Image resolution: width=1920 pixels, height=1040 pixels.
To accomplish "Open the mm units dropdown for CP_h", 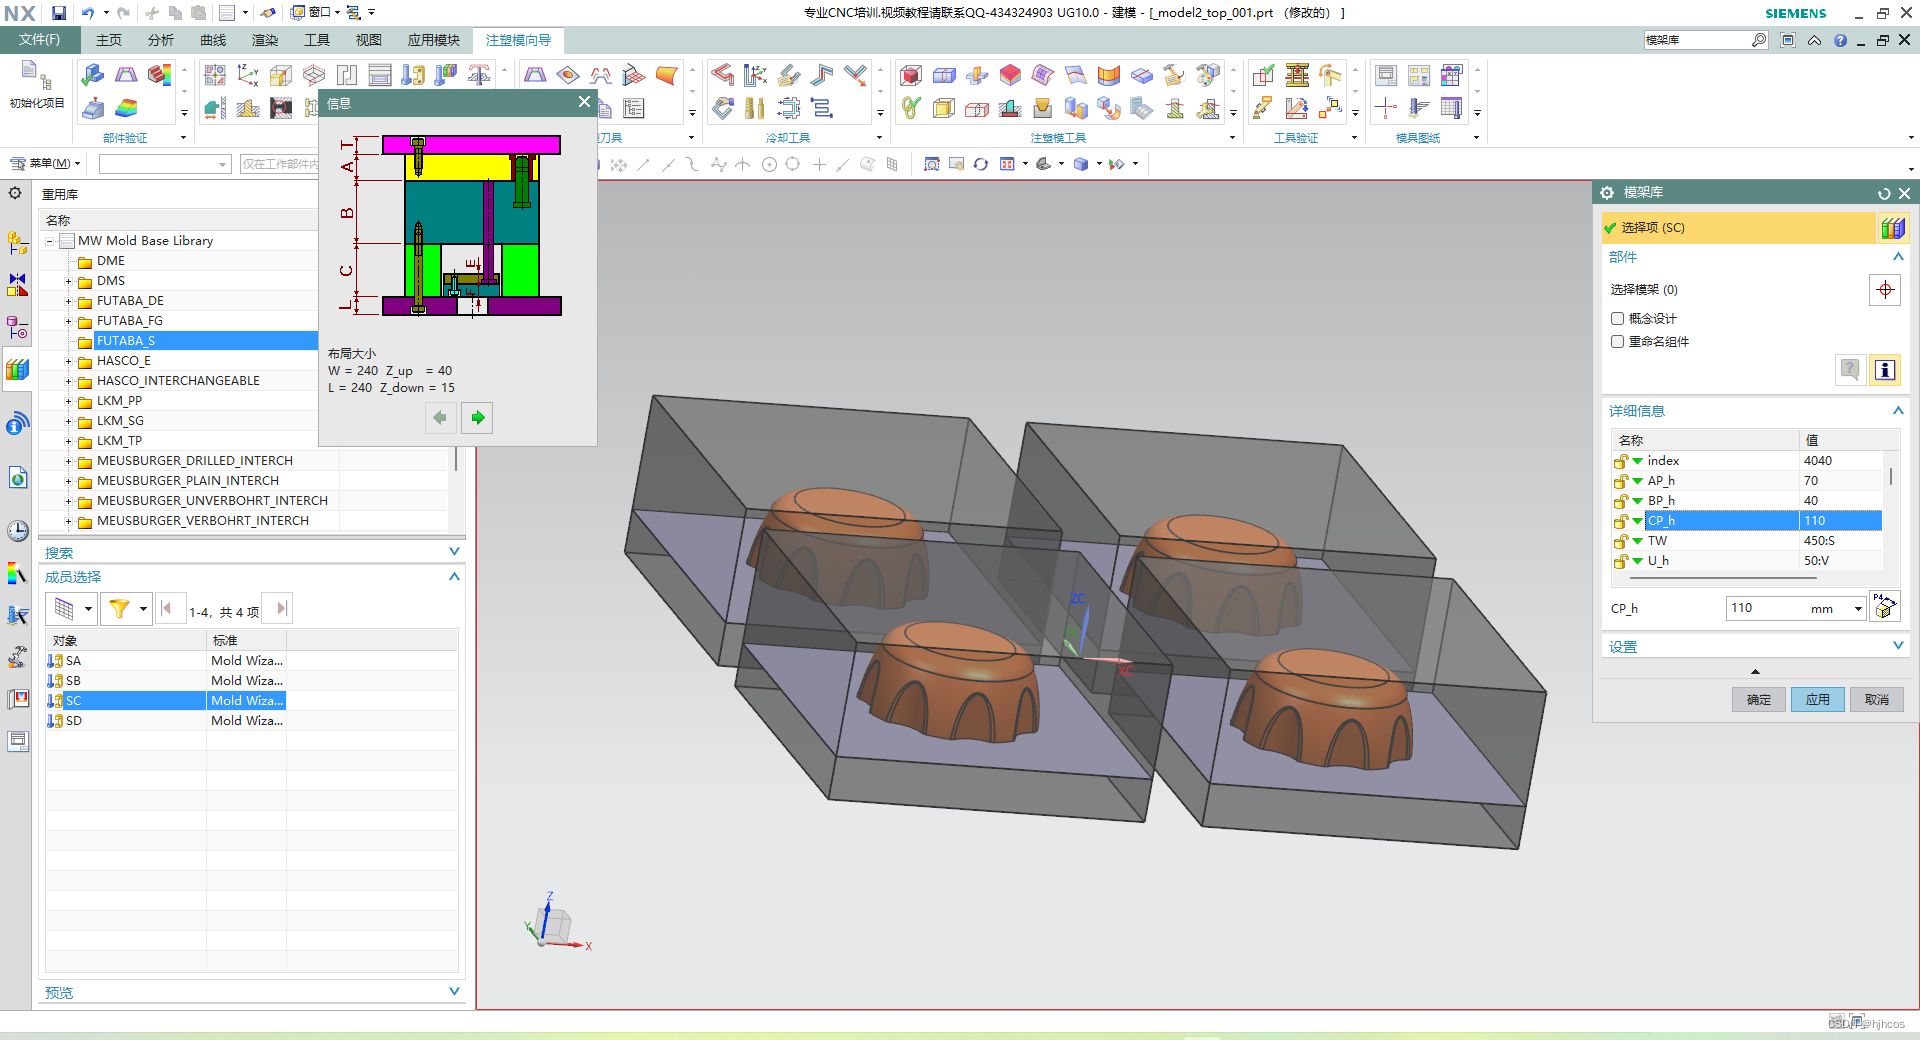I will (x=1858, y=608).
